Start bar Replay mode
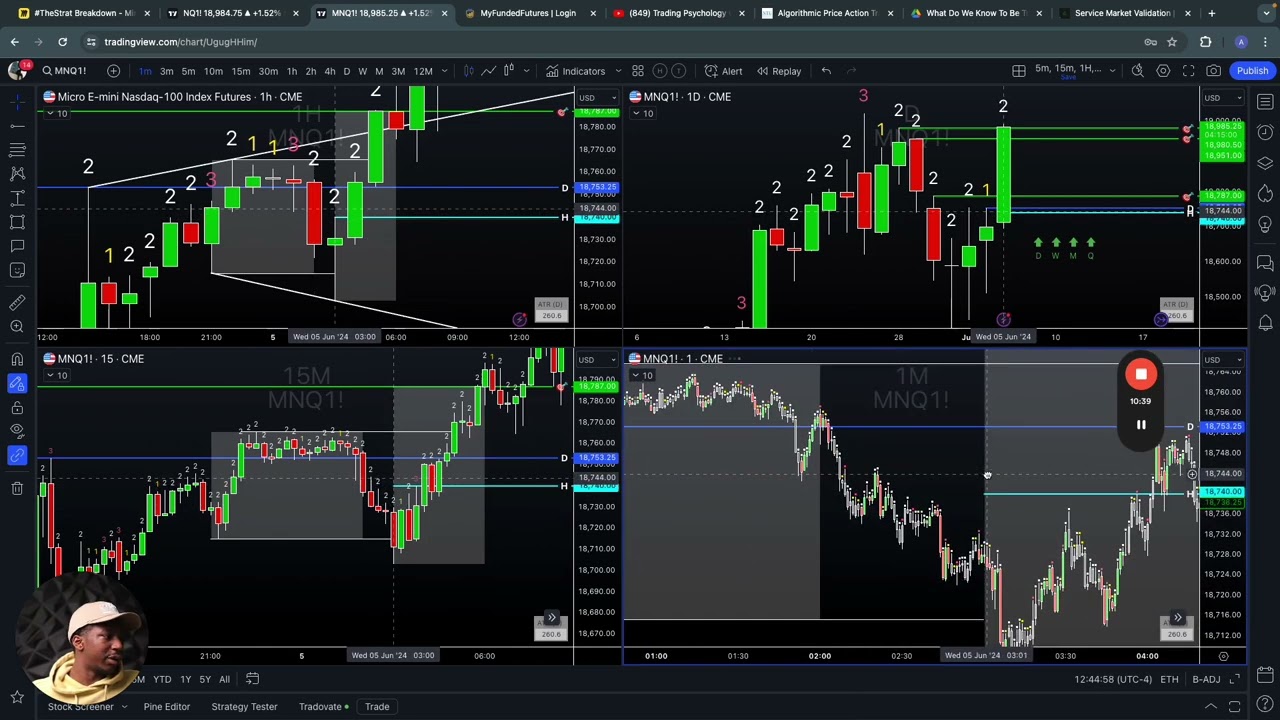This screenshot has height=720, width=1280. (778, 71)
